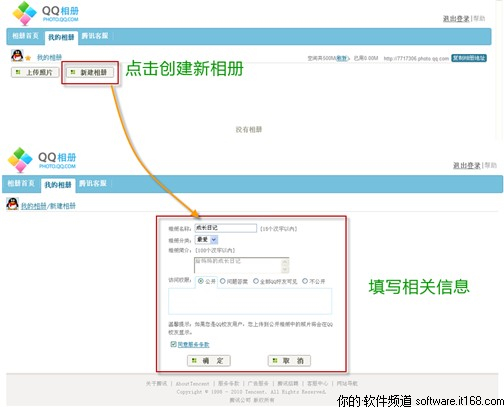The width and height of the screenshot is (504, 407).
Task: Click the About Tencent footer link
Action: click(x=193, y=383)
